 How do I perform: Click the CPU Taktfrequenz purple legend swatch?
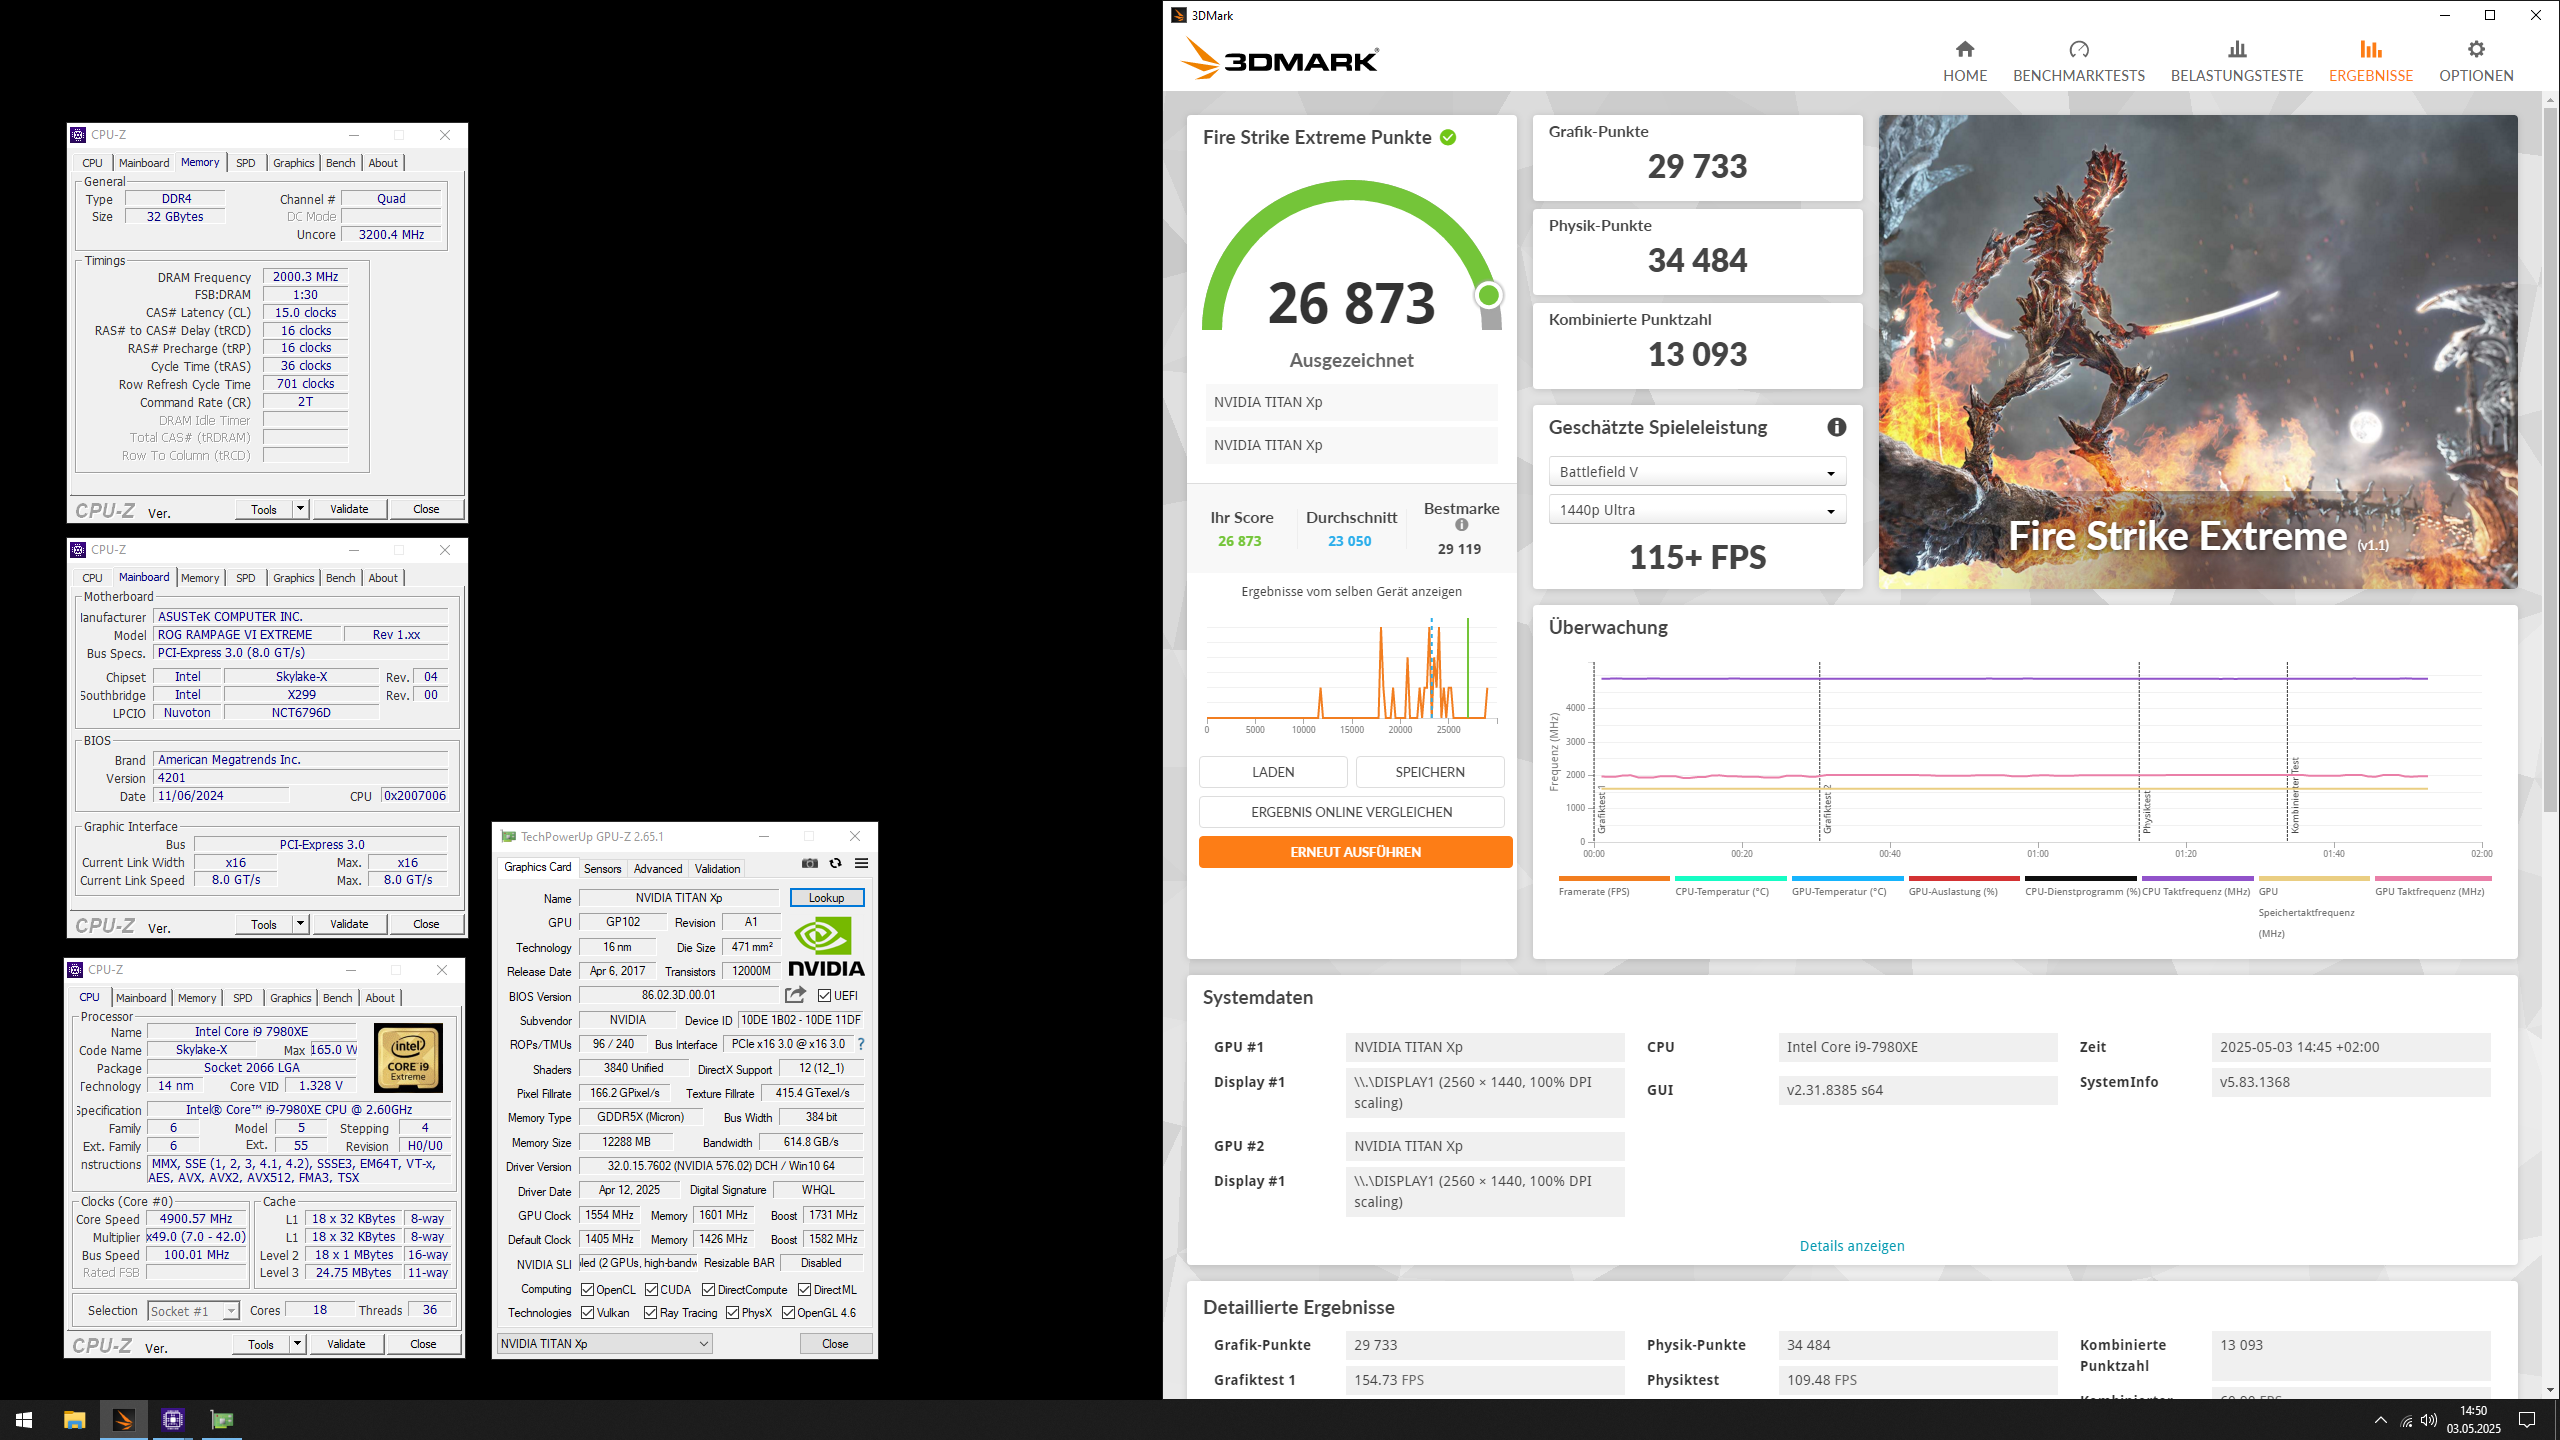coord(2197,878)
